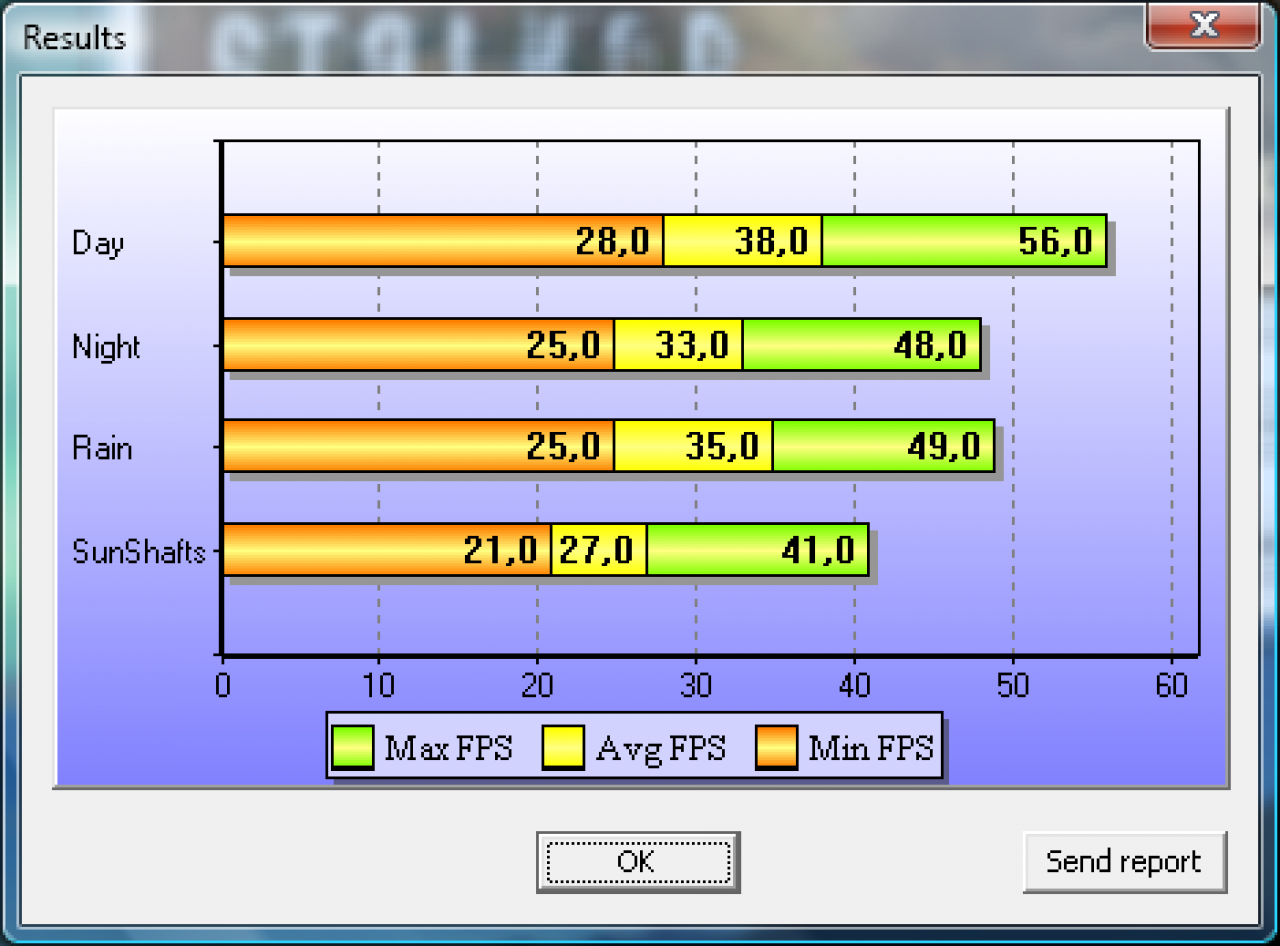Screen dimensions: 1280x946
Task: Click the OK button
Action: [637, 861]
